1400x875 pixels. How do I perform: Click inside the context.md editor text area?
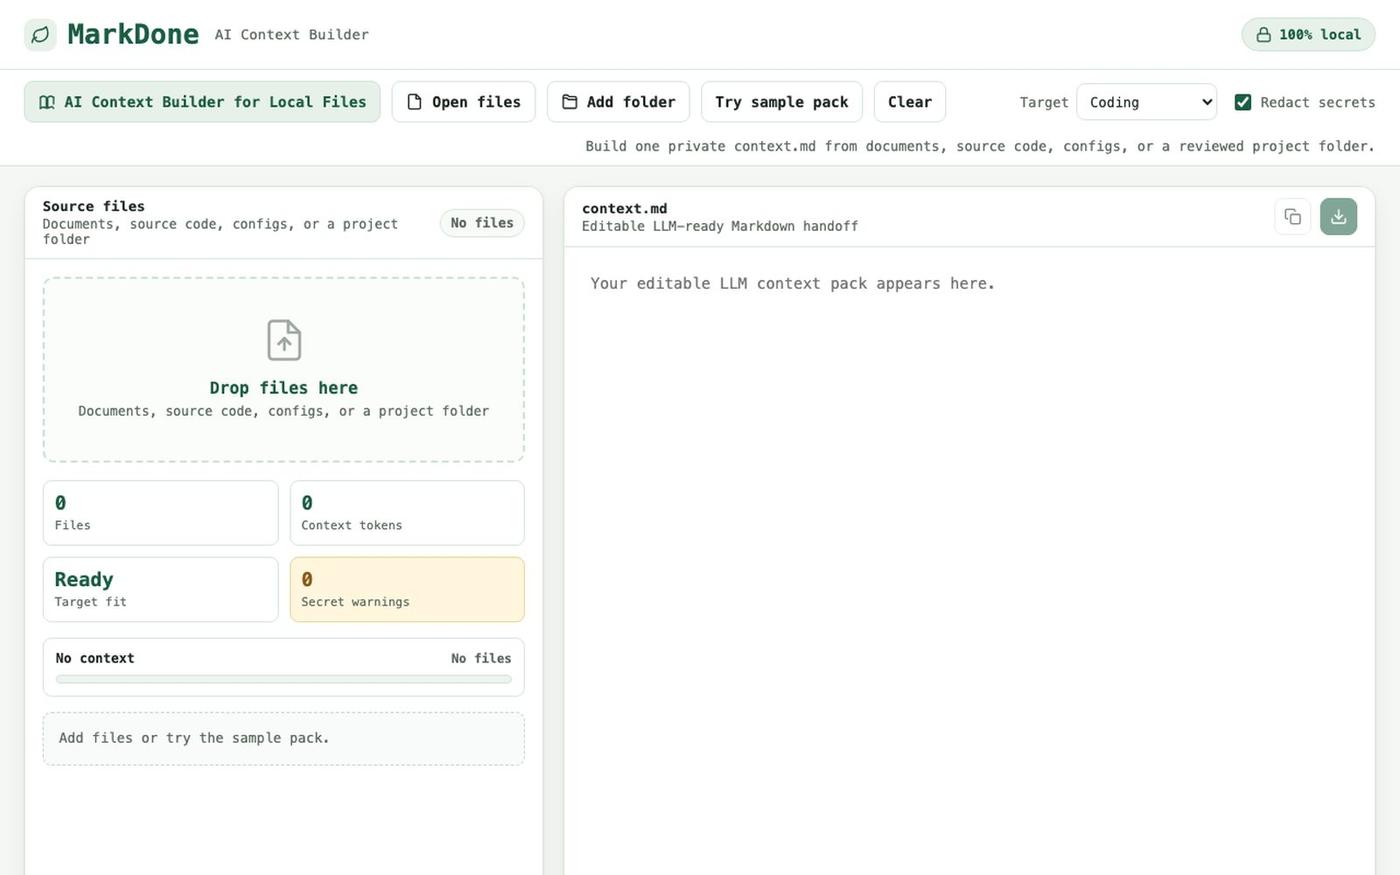tap(969, 560)
